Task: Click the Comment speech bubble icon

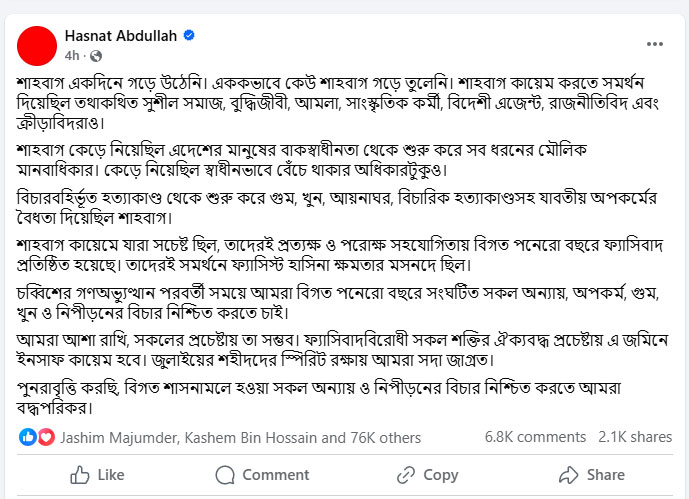Action: click(x=225, y=475)
